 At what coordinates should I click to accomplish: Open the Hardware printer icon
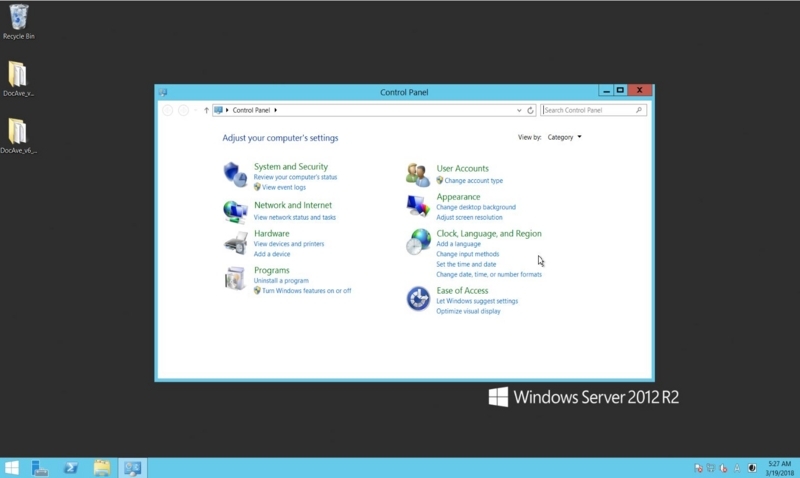tap(235, 243)
